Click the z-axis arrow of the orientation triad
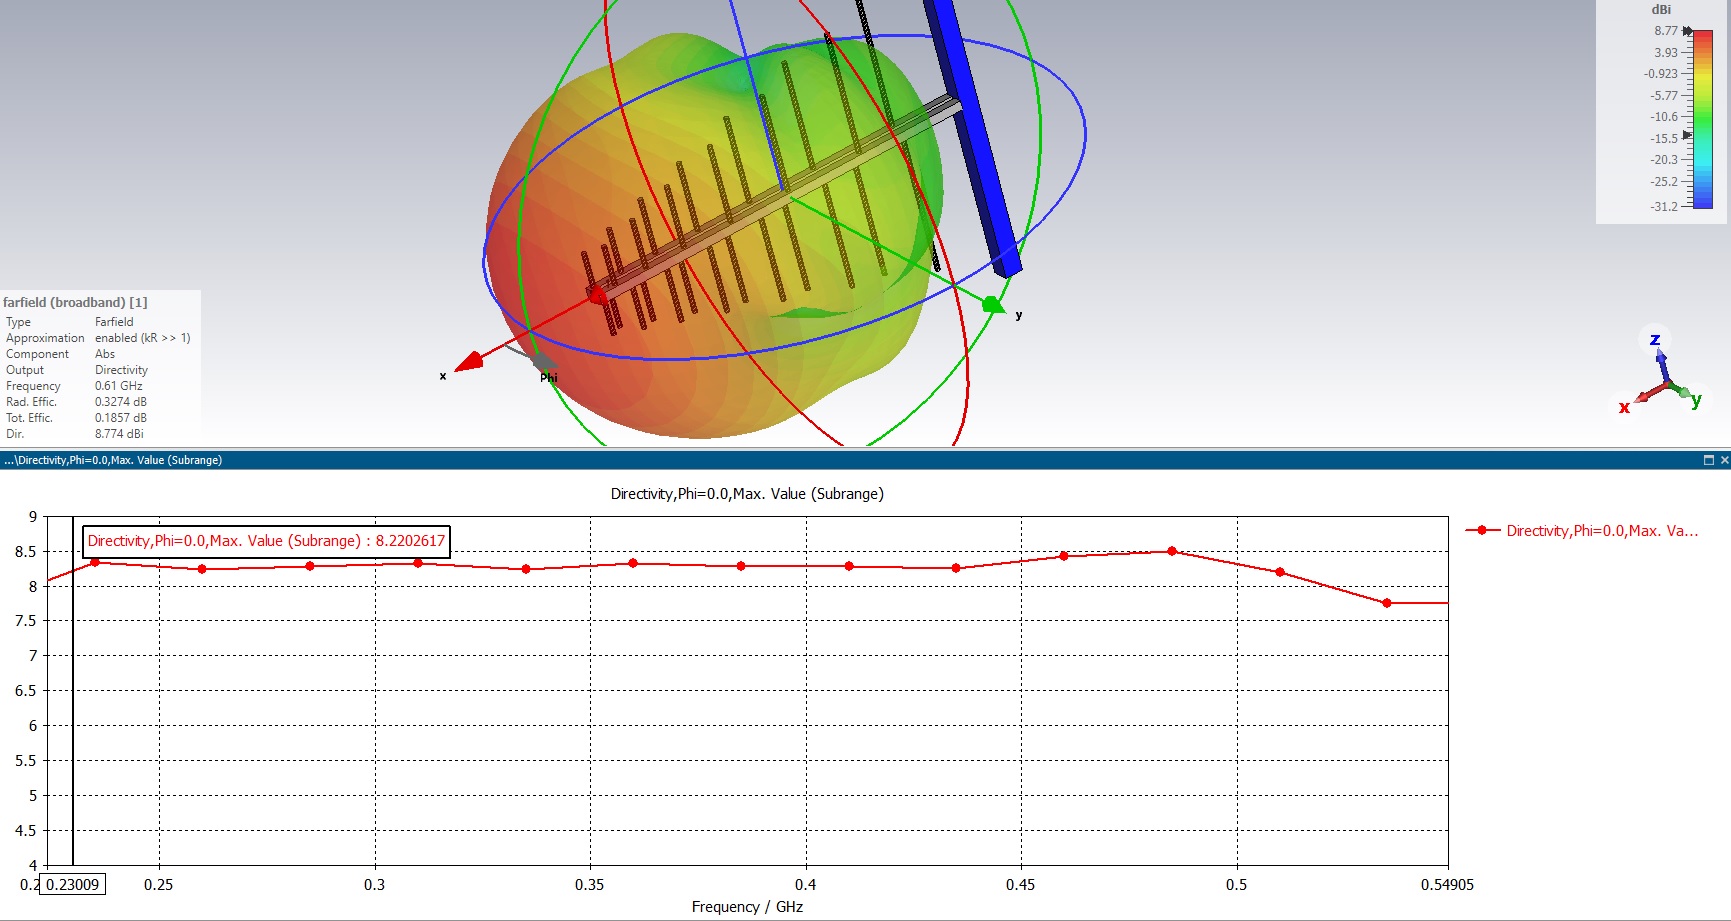Viewport: 1731px width, 921px height. click(x=1659, y=362)
